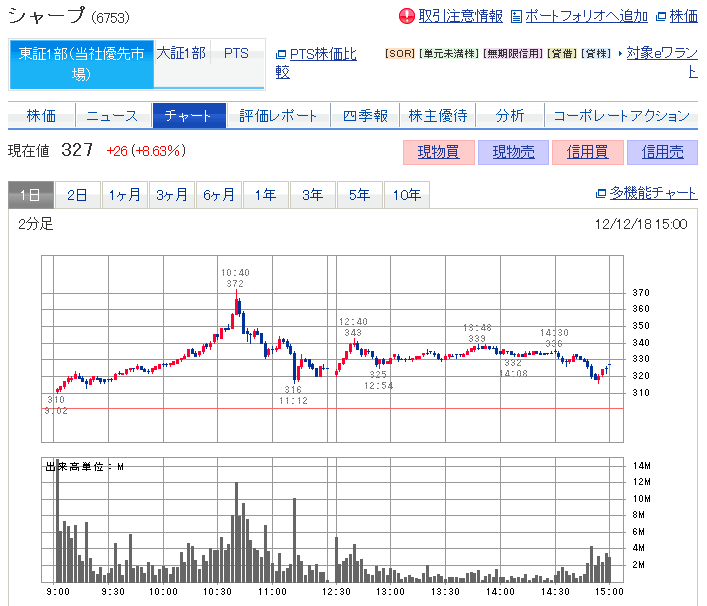
Task: Switch to the コーポレートアクション tab
Action: click(x=621, y=116)
